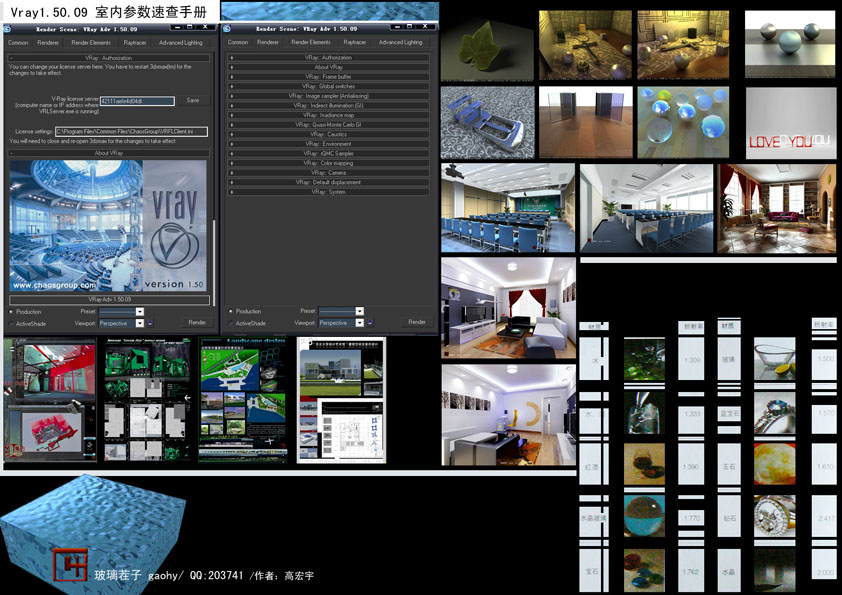
Task: Toggle the viewport lock icon in the license window
Action: [150, 323]
